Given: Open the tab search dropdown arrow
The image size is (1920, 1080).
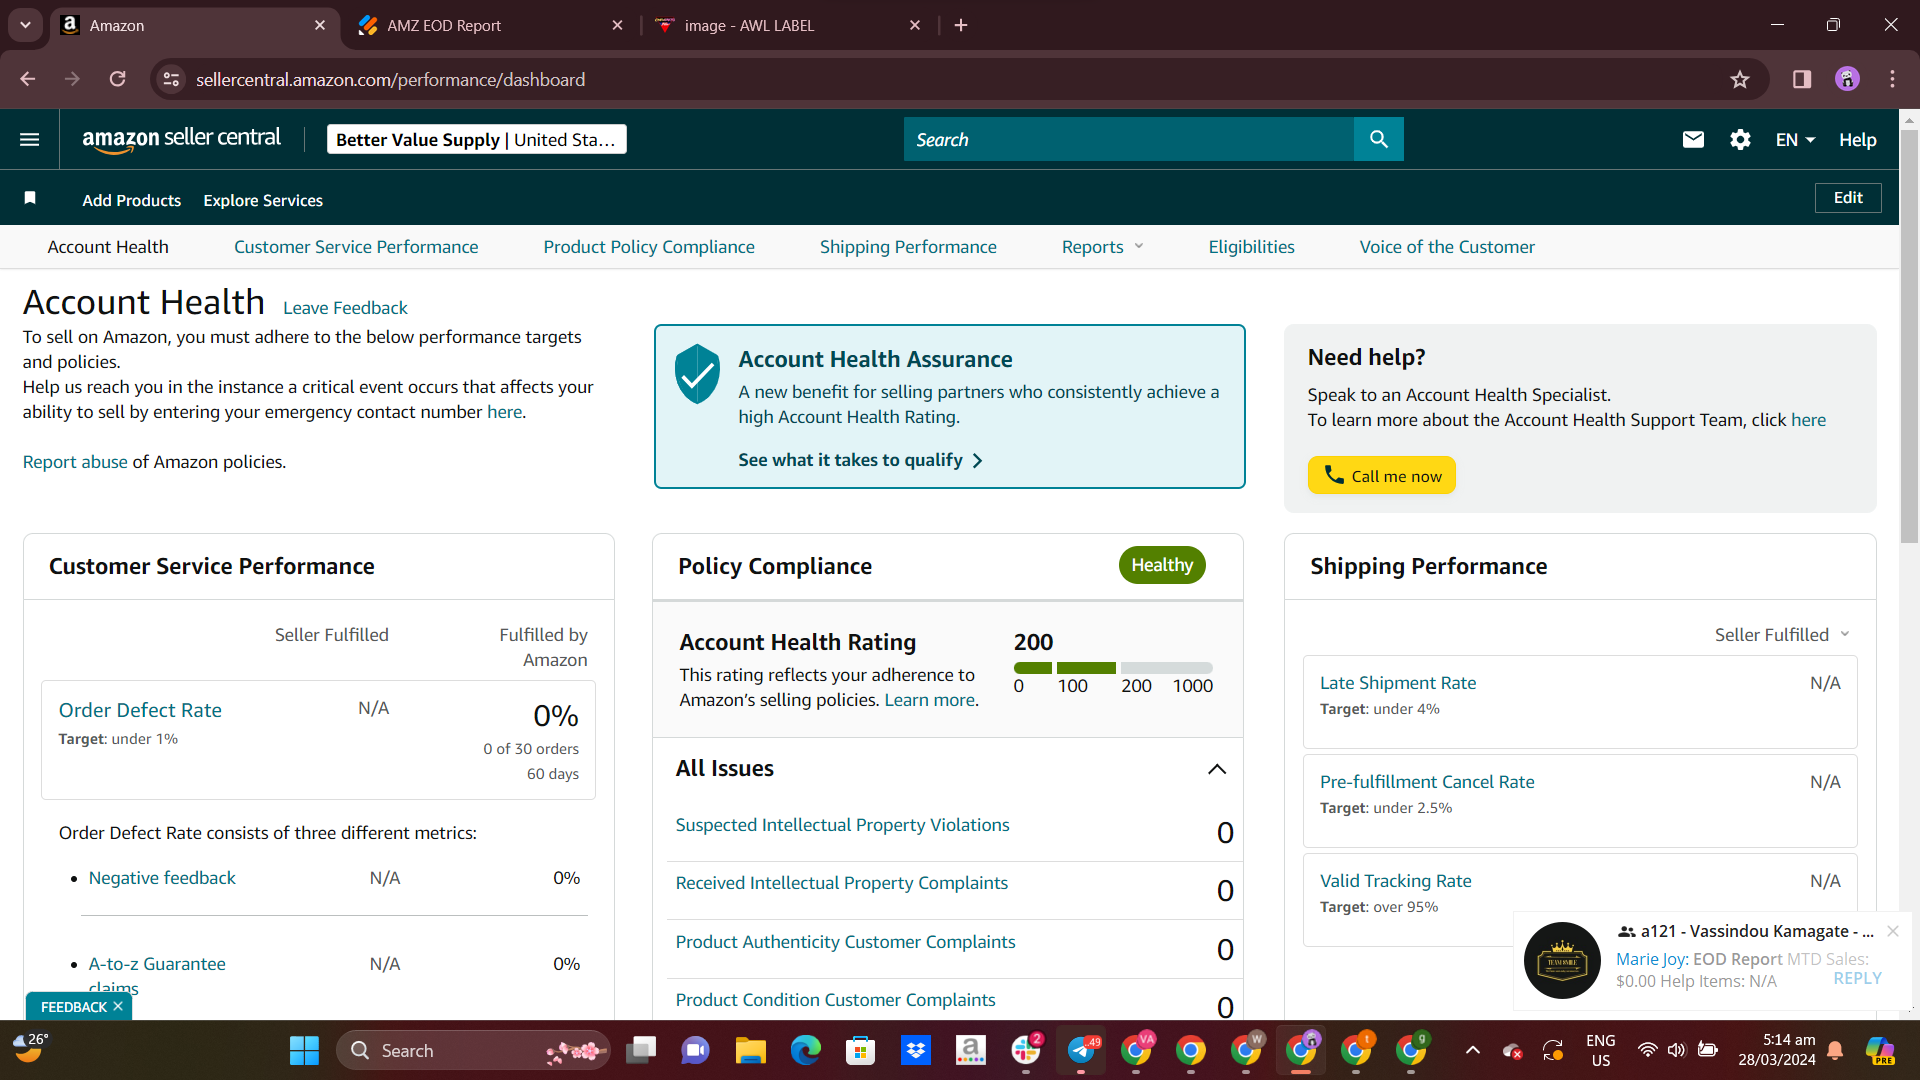Looking at the screenshot, I should (x=25, y=25).
